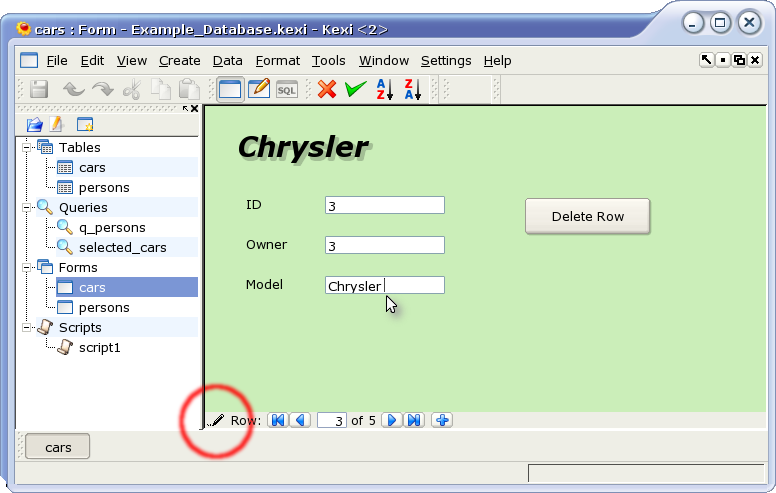Screen dimensions: 776x493
Task: Save row changes with green checkmark
Action: (355, 89)
